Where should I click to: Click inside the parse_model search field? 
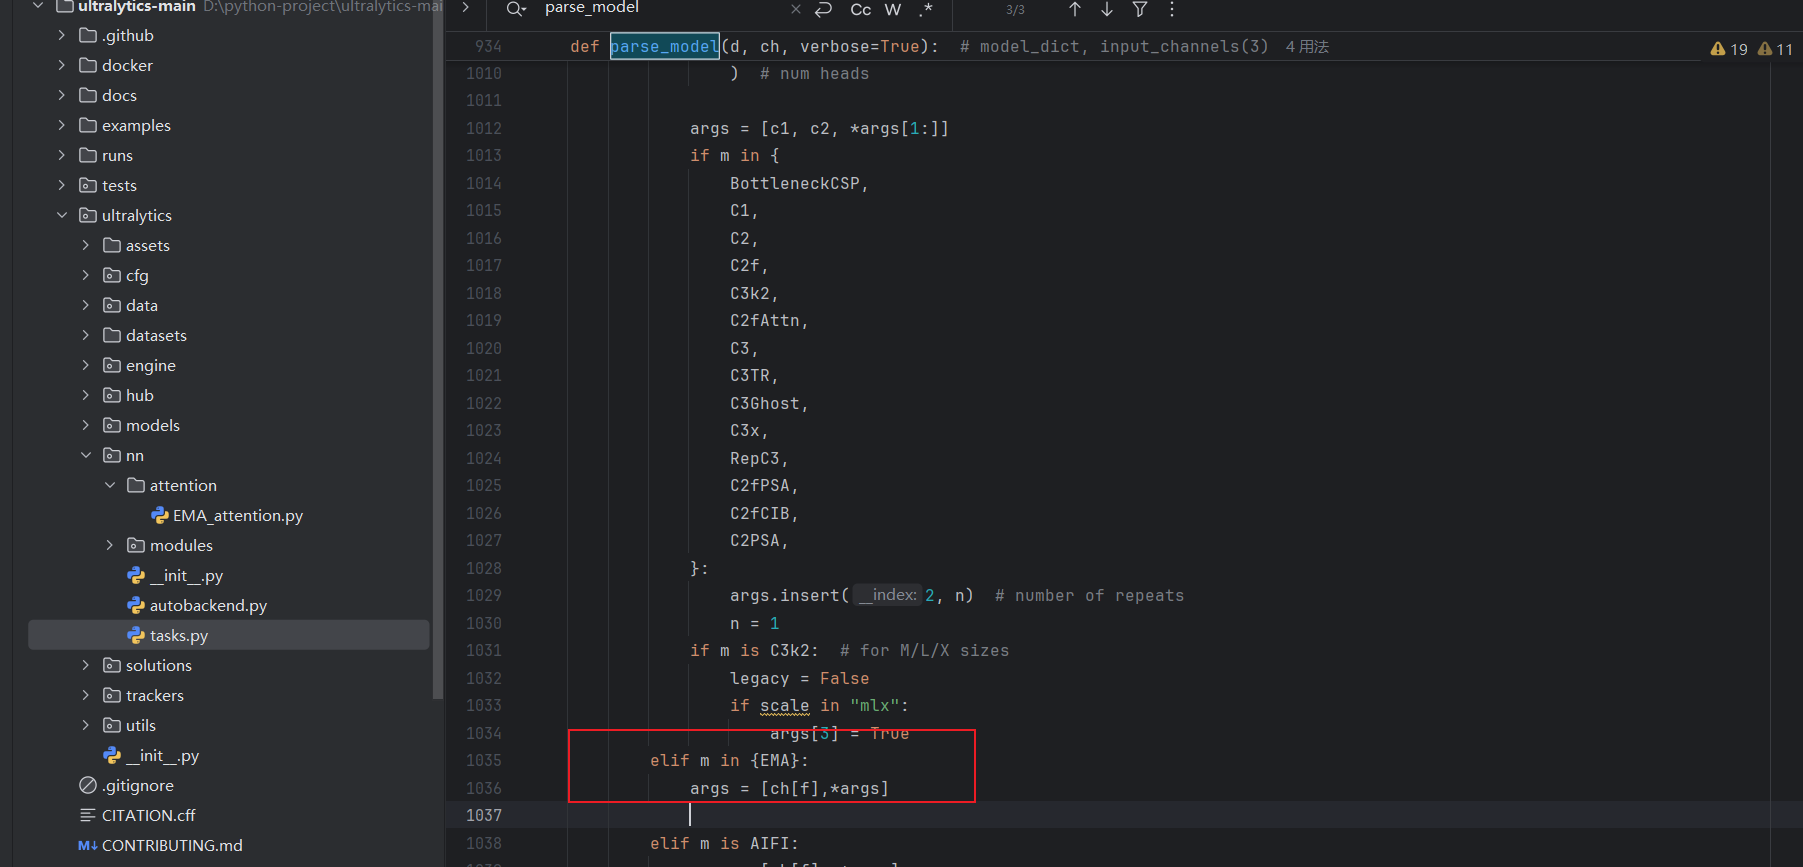660,8
